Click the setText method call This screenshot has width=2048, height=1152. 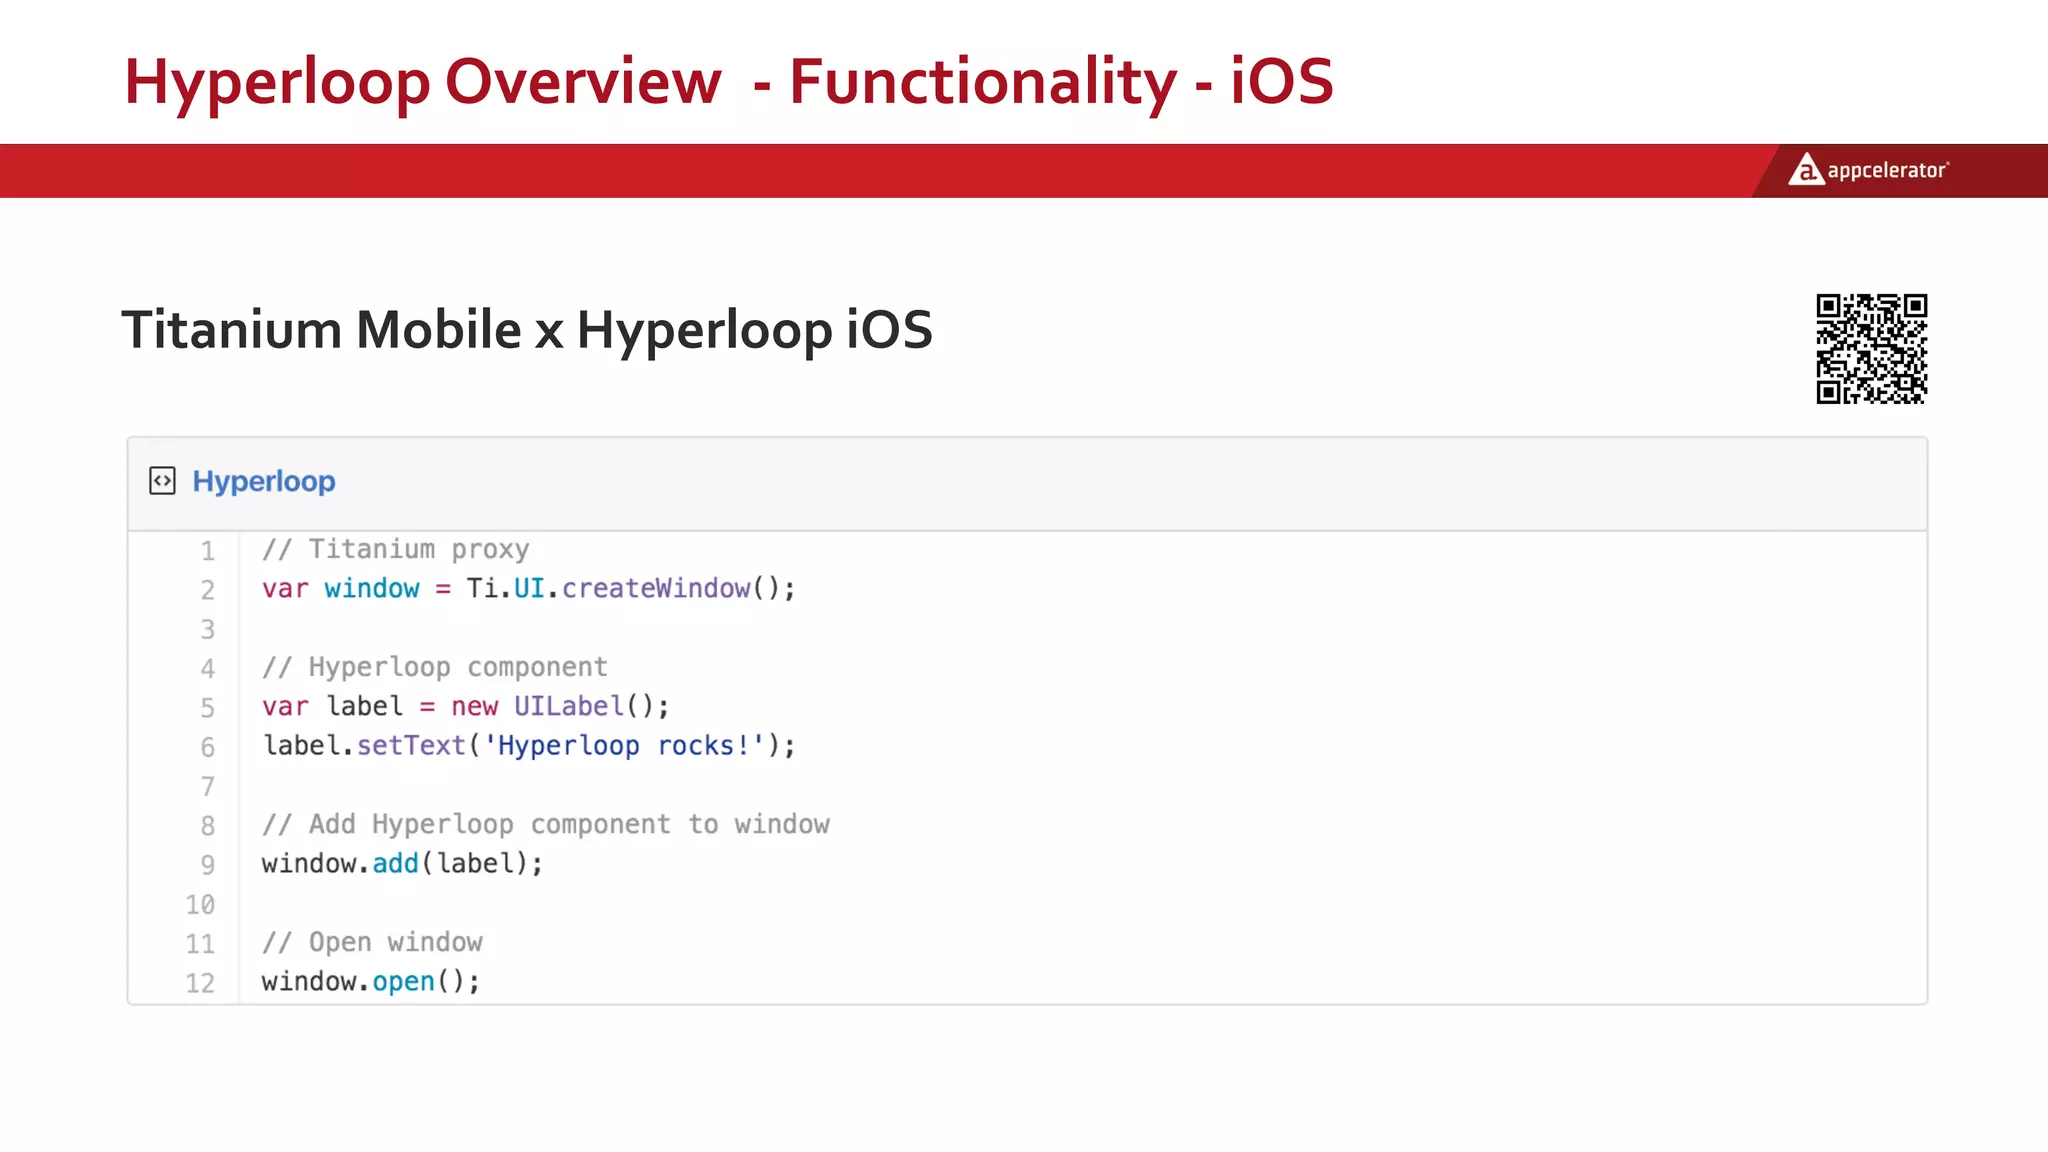(x=411, y=746)
